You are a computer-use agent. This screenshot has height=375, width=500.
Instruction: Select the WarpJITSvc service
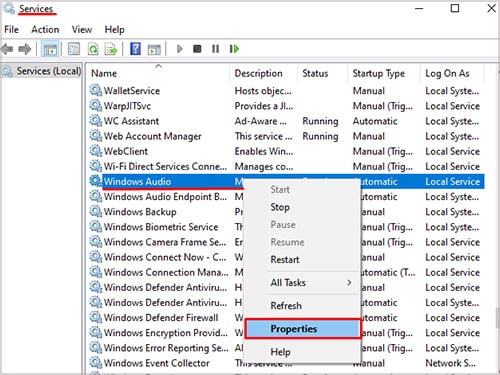click(127, 106)
